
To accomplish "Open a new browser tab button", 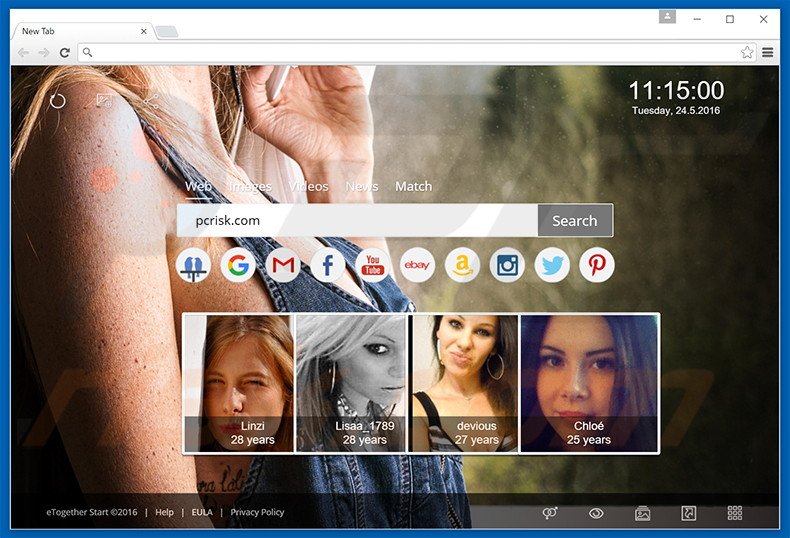I will [x=167, y=32].
